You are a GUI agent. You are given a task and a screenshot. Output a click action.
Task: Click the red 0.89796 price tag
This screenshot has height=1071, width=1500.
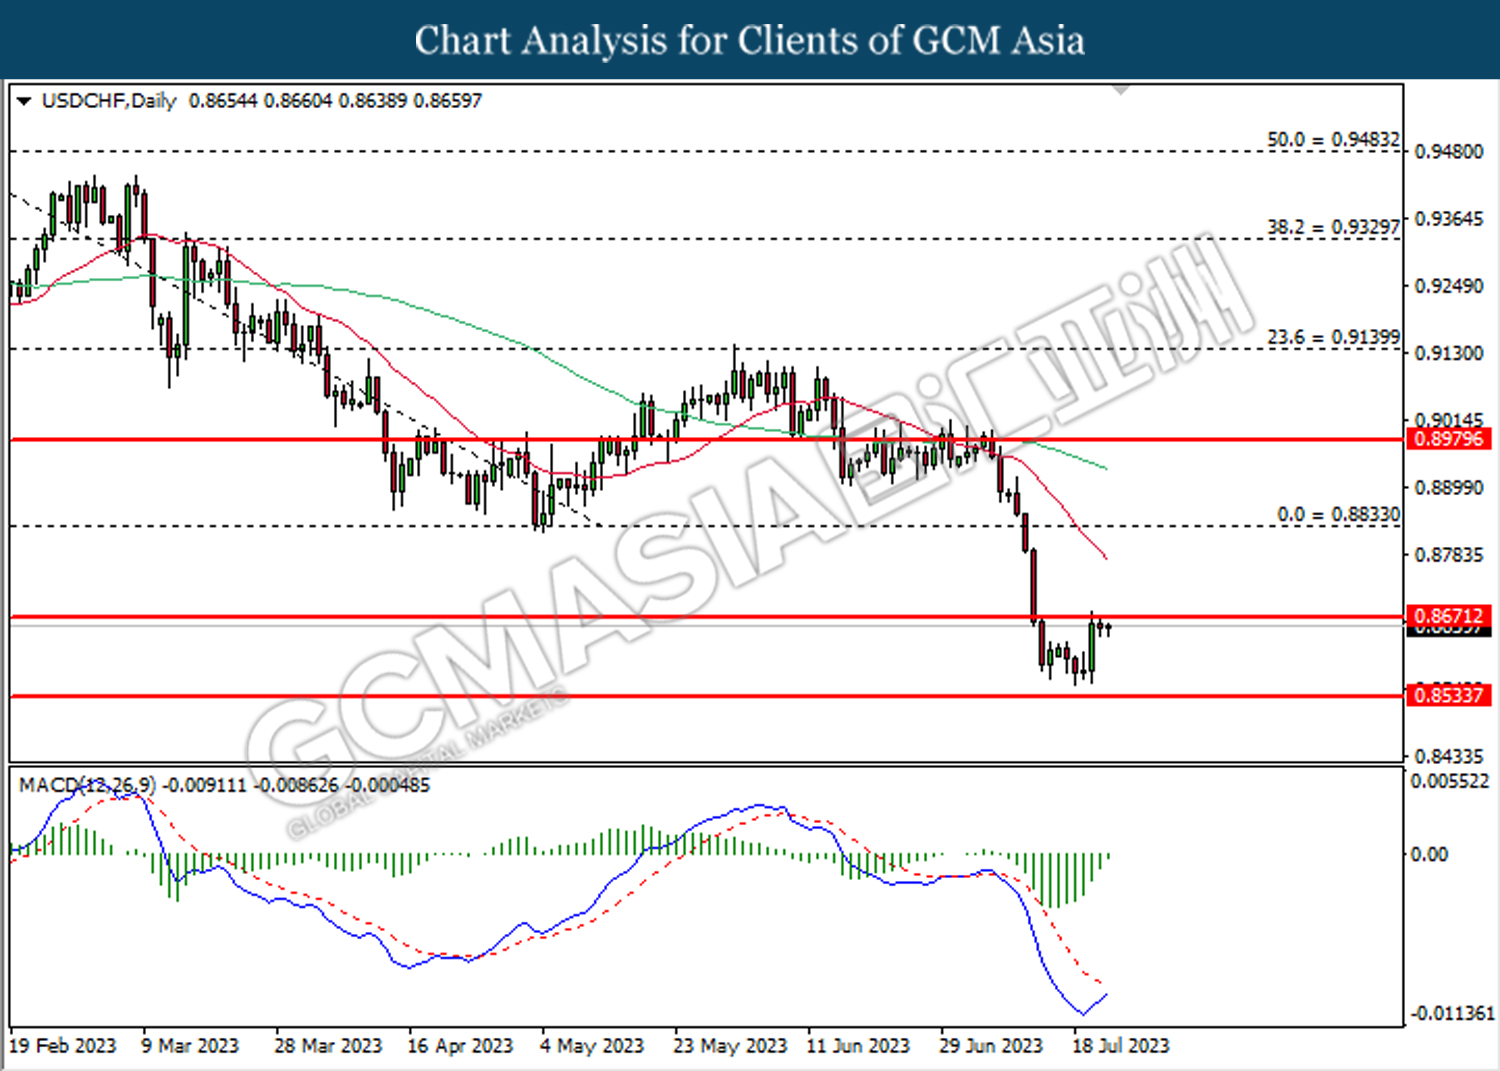click(x=1449, y=439)
